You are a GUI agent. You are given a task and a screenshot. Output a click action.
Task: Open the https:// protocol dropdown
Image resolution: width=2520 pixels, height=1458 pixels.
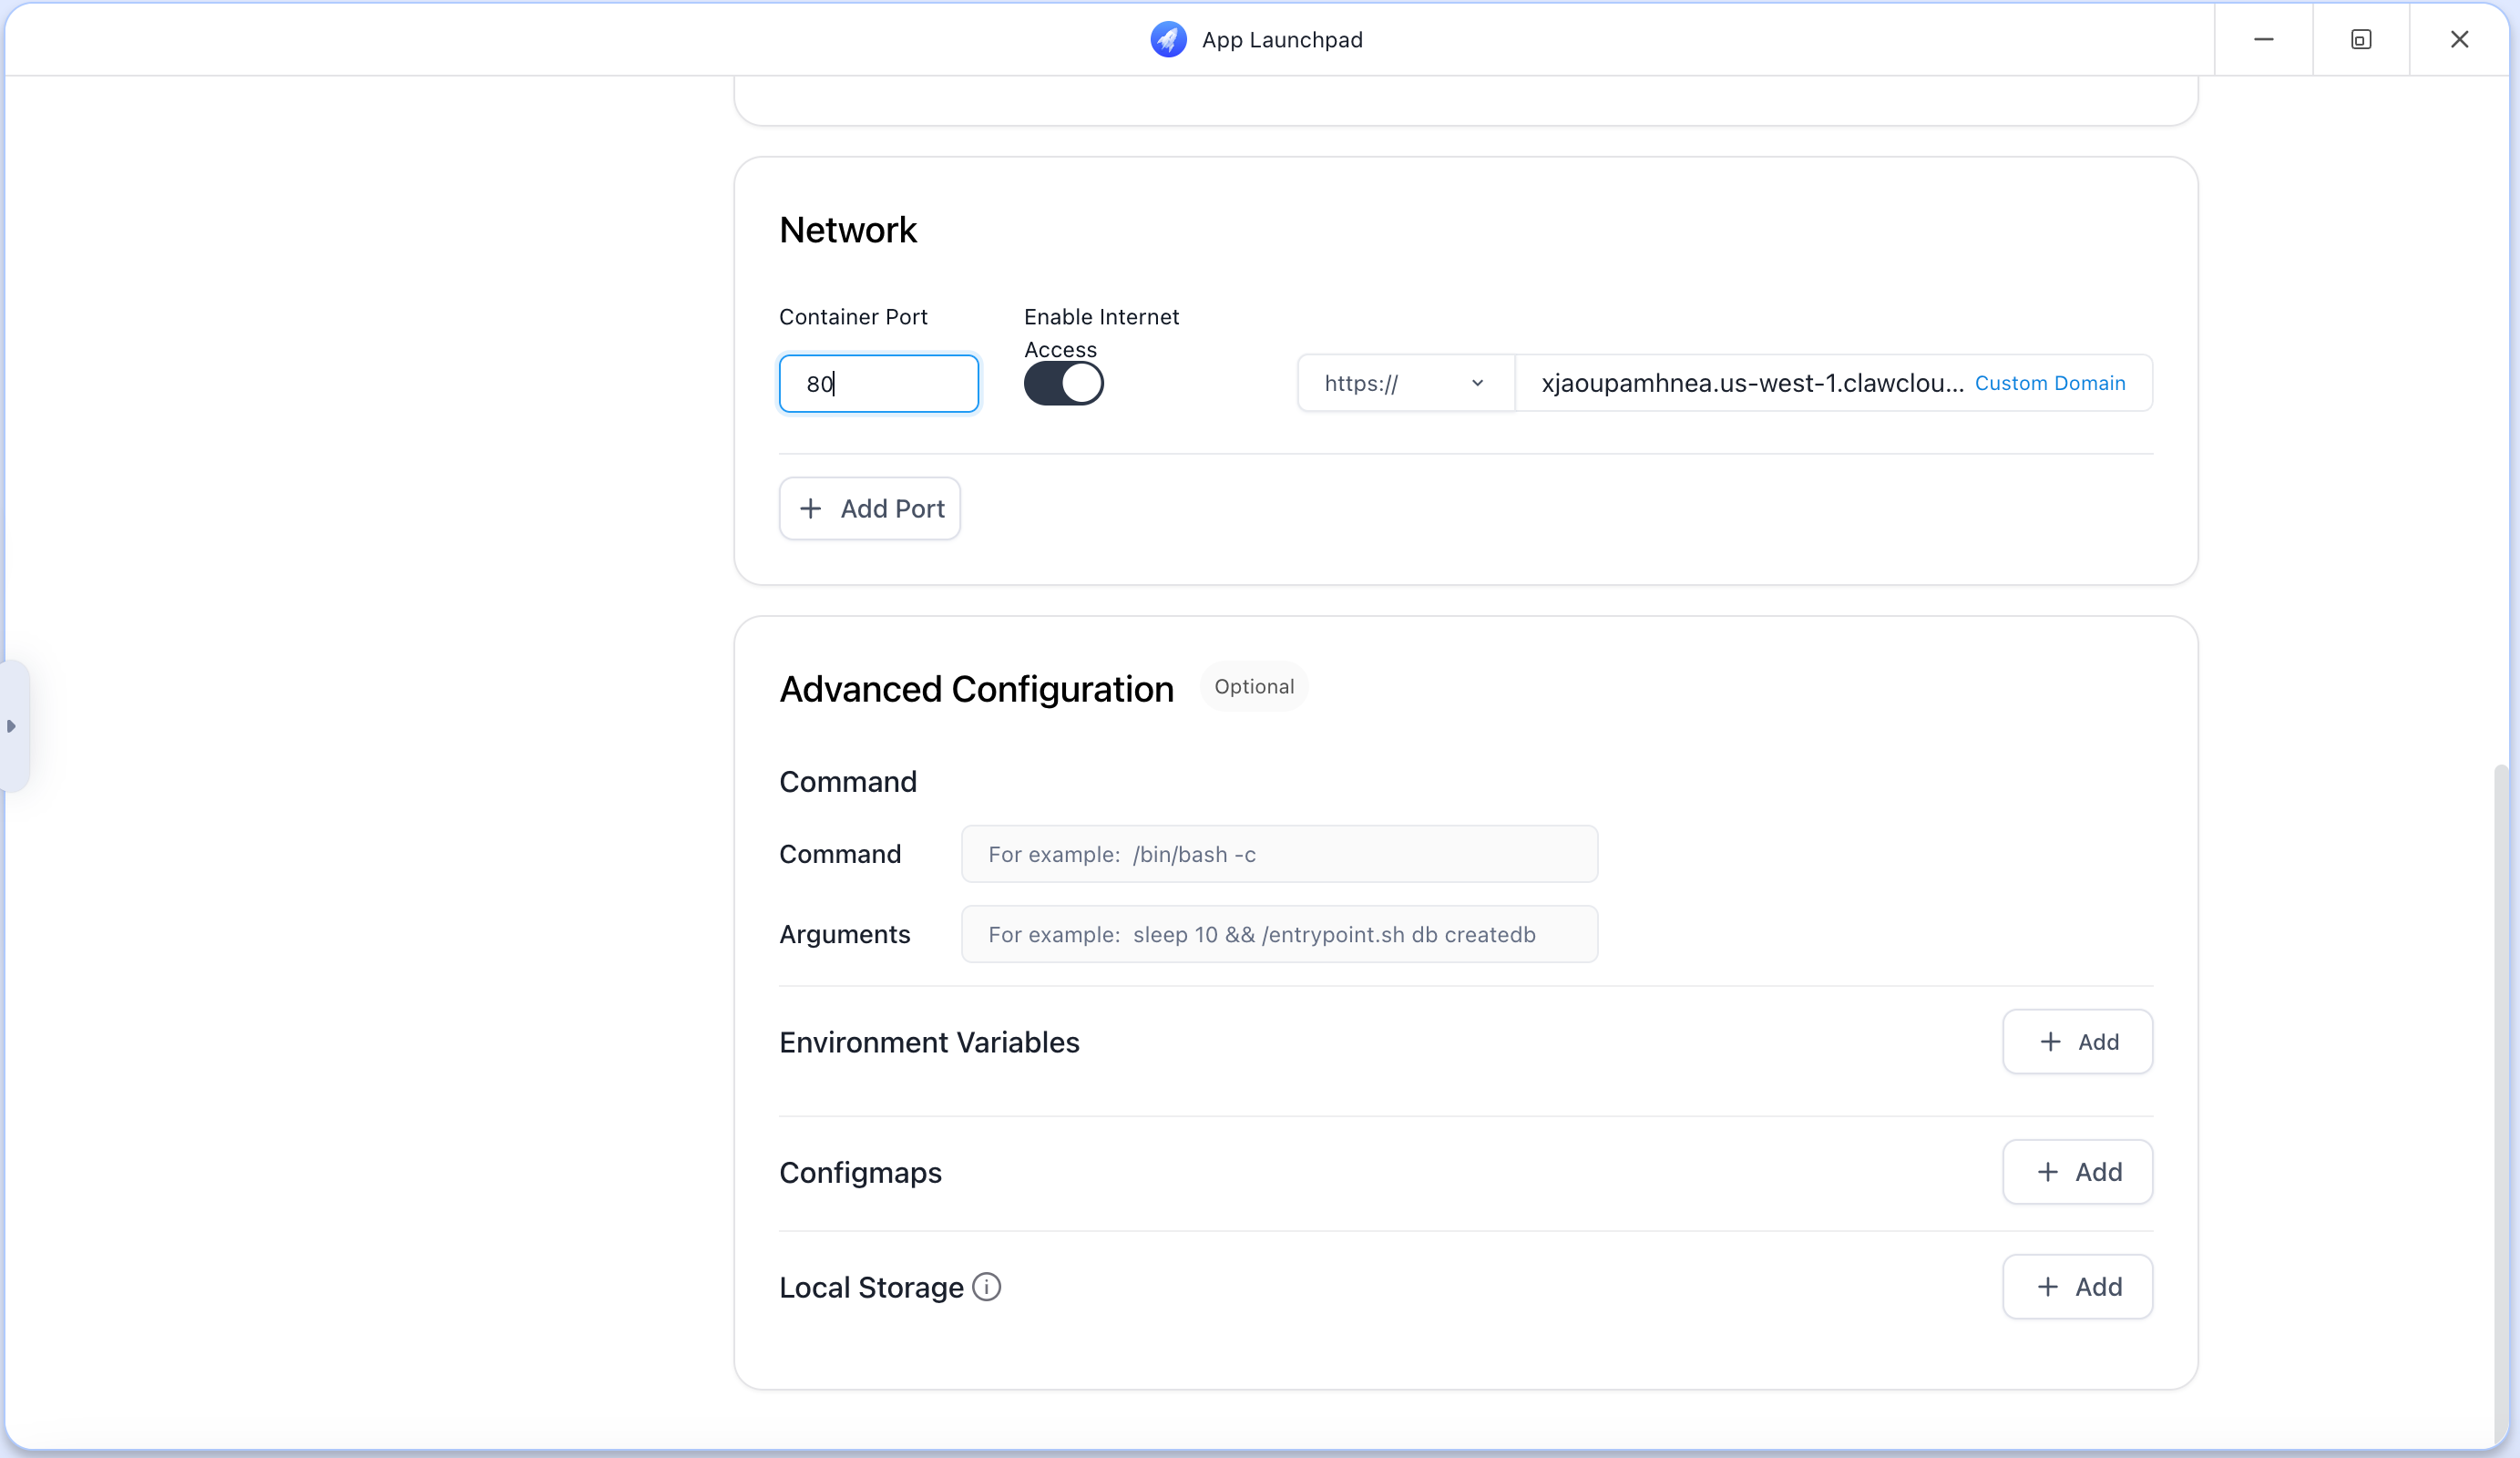(1404, 383)
